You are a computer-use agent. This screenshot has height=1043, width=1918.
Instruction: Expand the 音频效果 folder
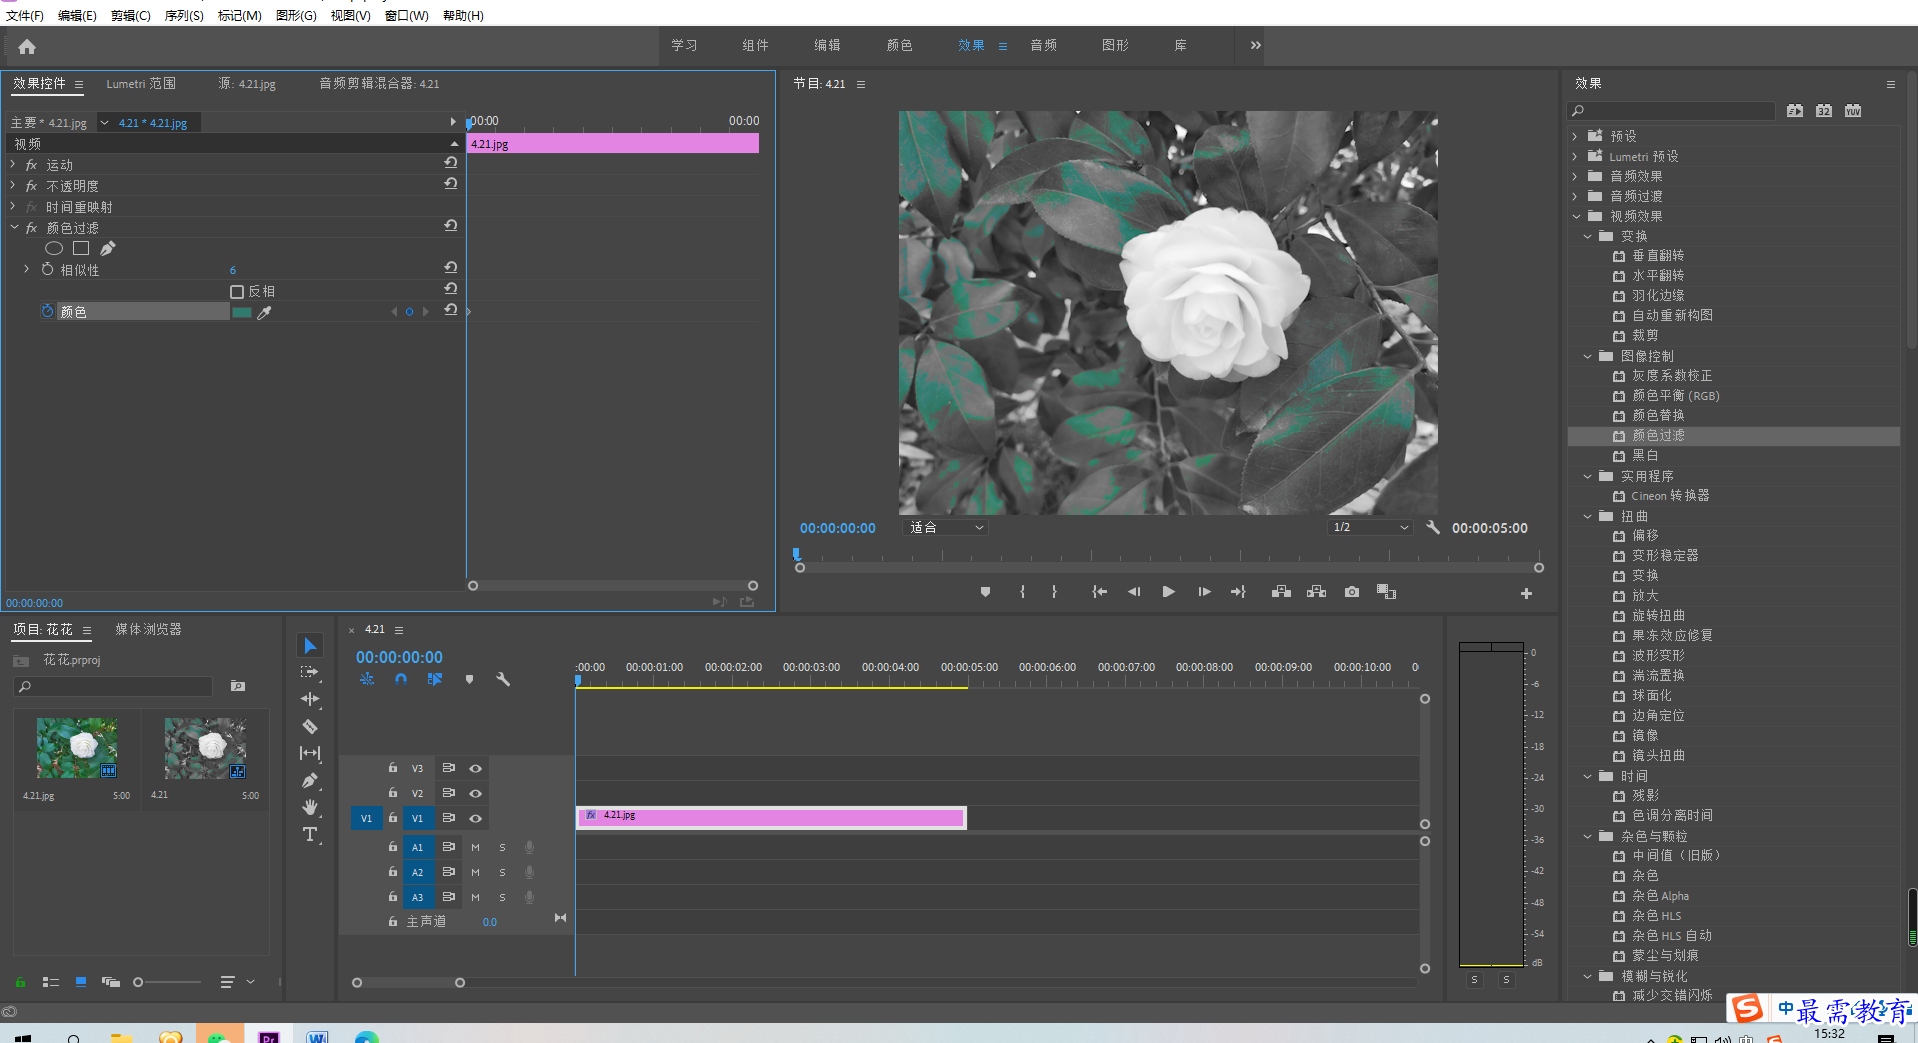tap(1575, 176)
